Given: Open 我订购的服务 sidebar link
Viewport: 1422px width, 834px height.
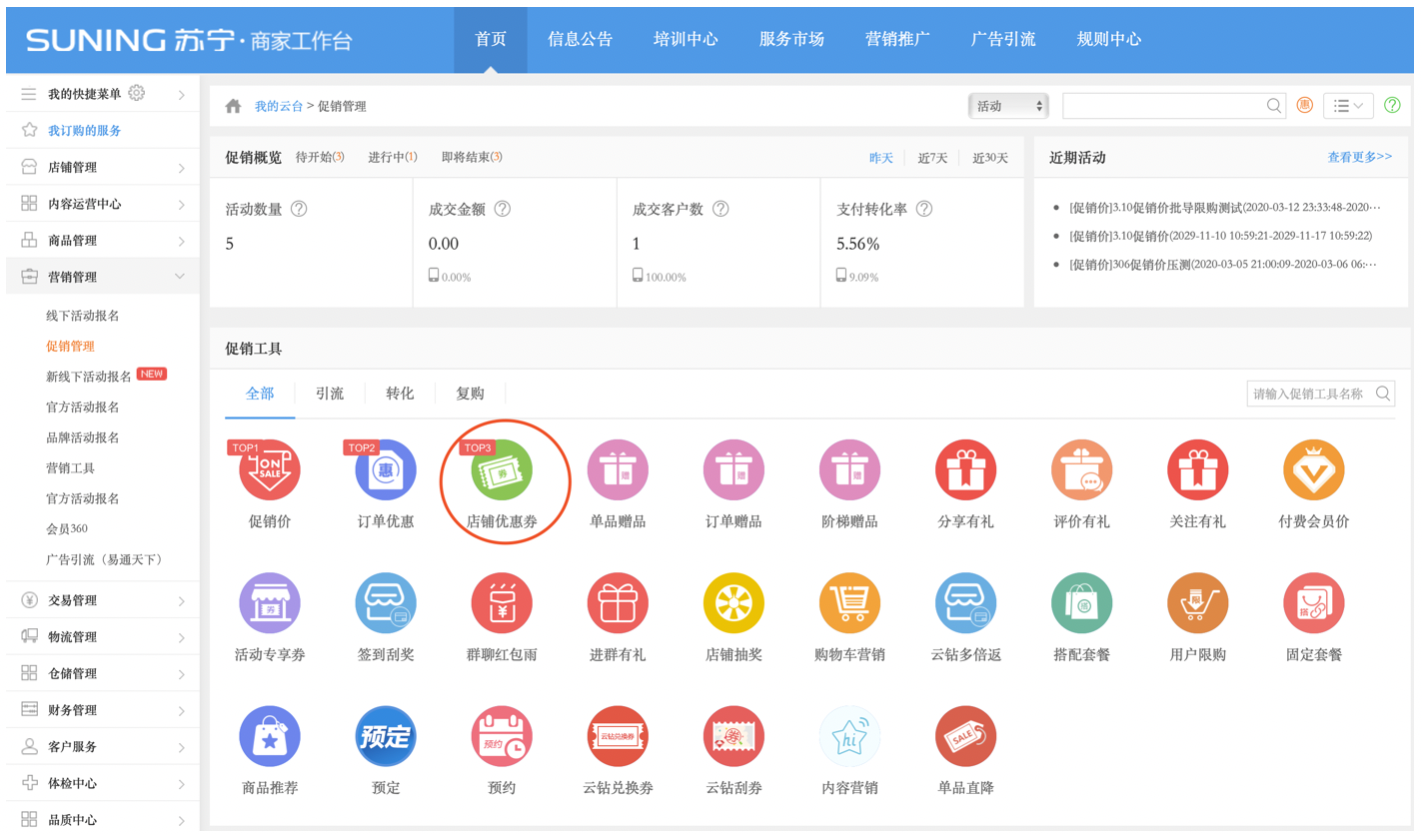Looking at the screenshot, I should pos(85,131).
